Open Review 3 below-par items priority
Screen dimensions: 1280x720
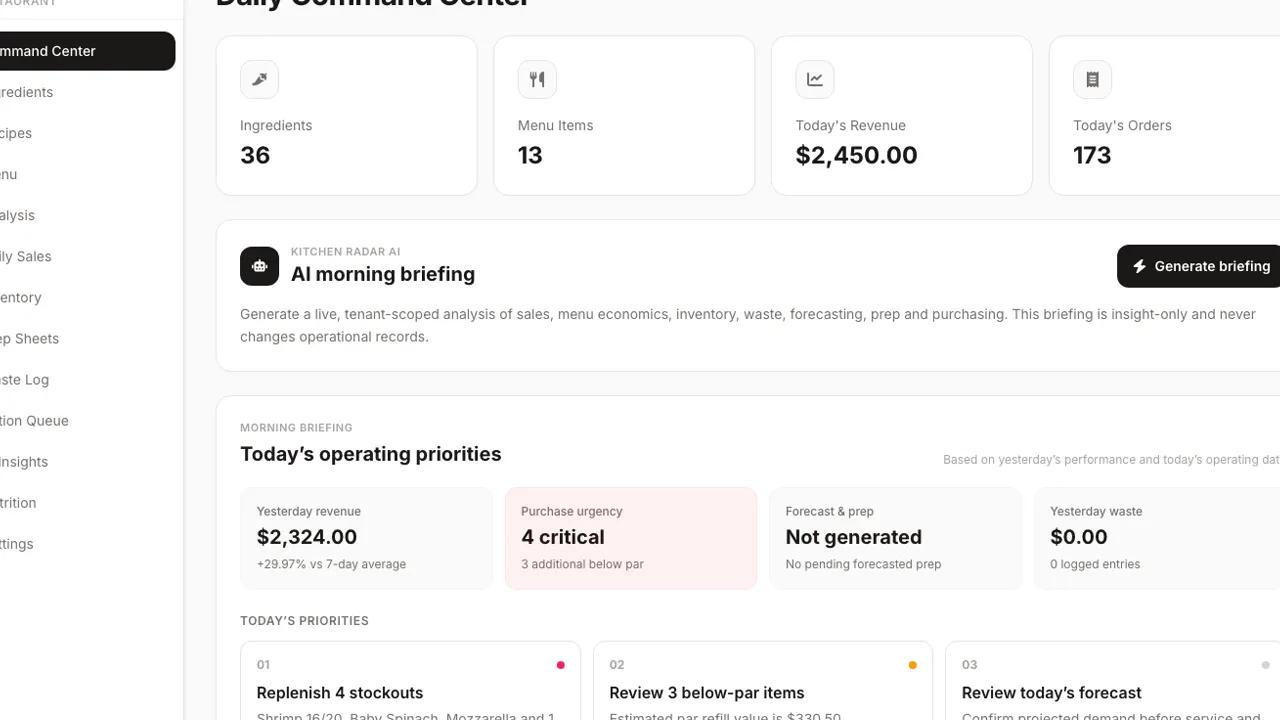pyautogui.click(x=763, y=681)
